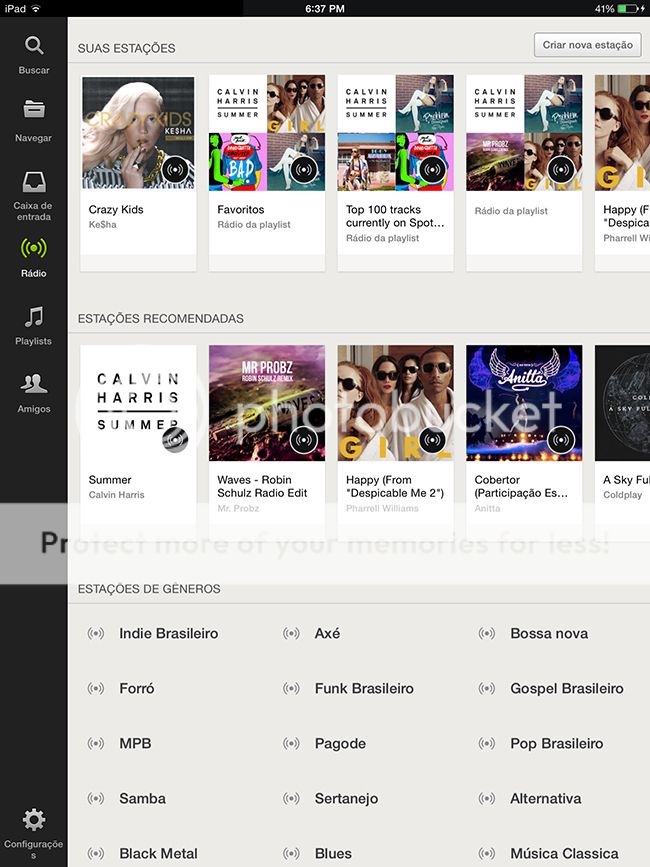This screenshot has width=650, height=867.
Task: Select Bossa nova genre station
Action: pyautogui.click(x=549, y=633)
